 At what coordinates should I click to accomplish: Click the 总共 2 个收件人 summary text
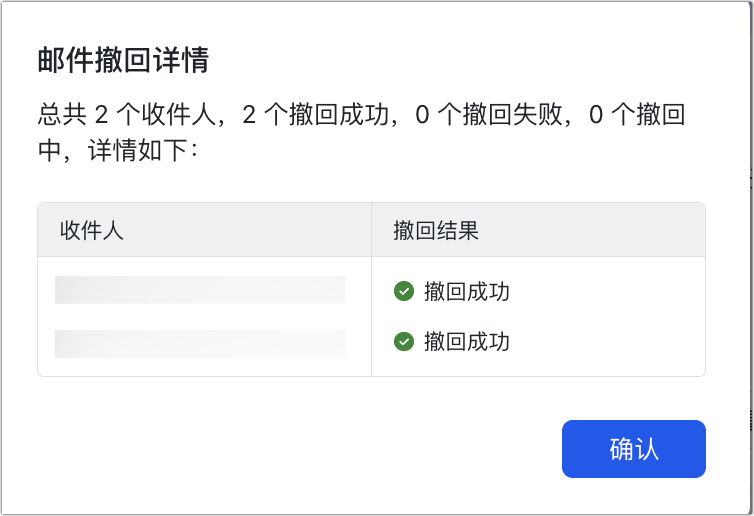[x=126, y=115]
